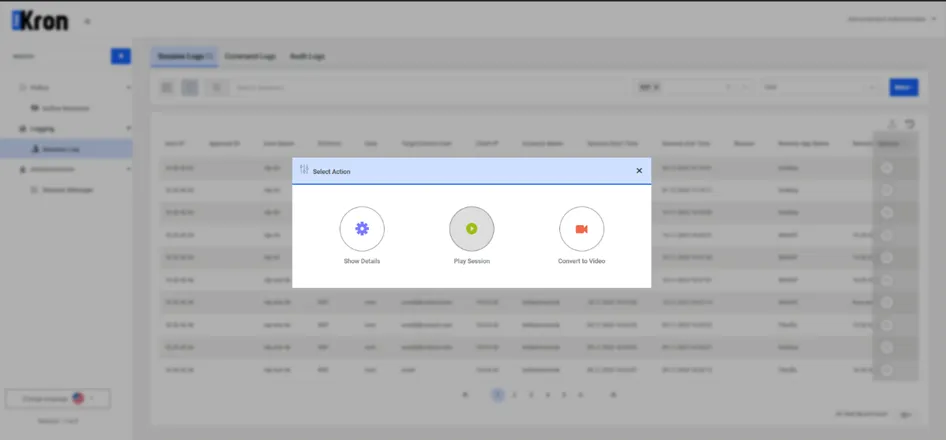
Task: Click the Show Details gear icon
Action: click(x=362, y=229)
